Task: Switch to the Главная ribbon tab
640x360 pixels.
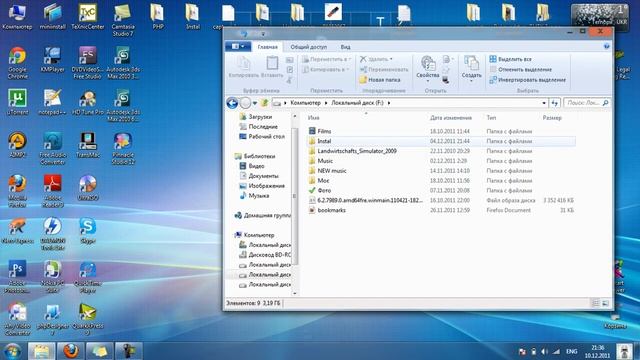Action: tap(267, 47)
